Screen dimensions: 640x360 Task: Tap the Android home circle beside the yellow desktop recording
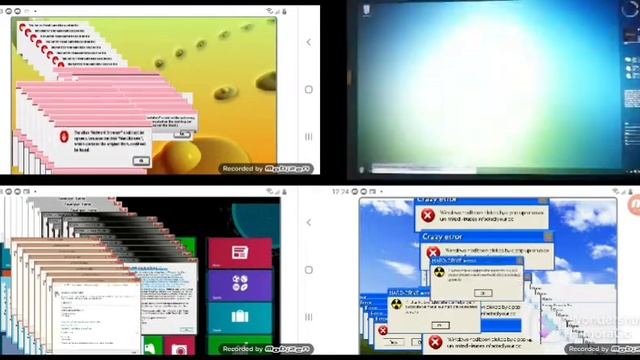click(x=309, y=89)
